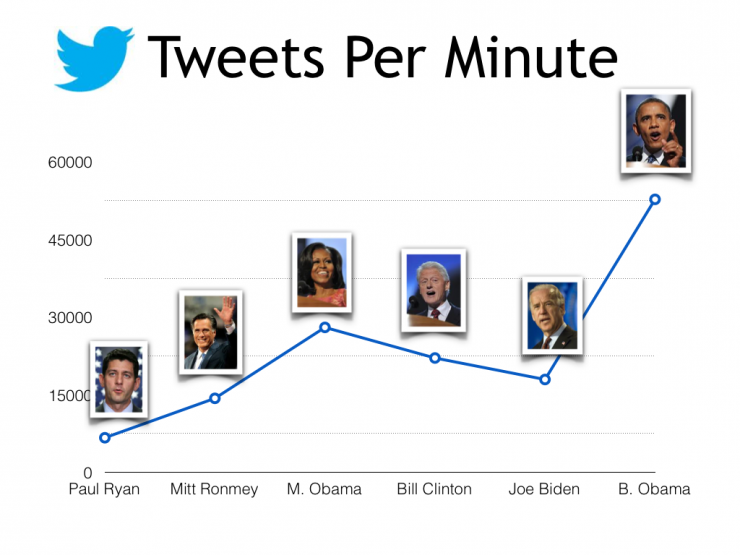The width and height of the screenshot is (740, 555).
Task: Click the Paul Ryan data point
Action: (x=104, y=437)
